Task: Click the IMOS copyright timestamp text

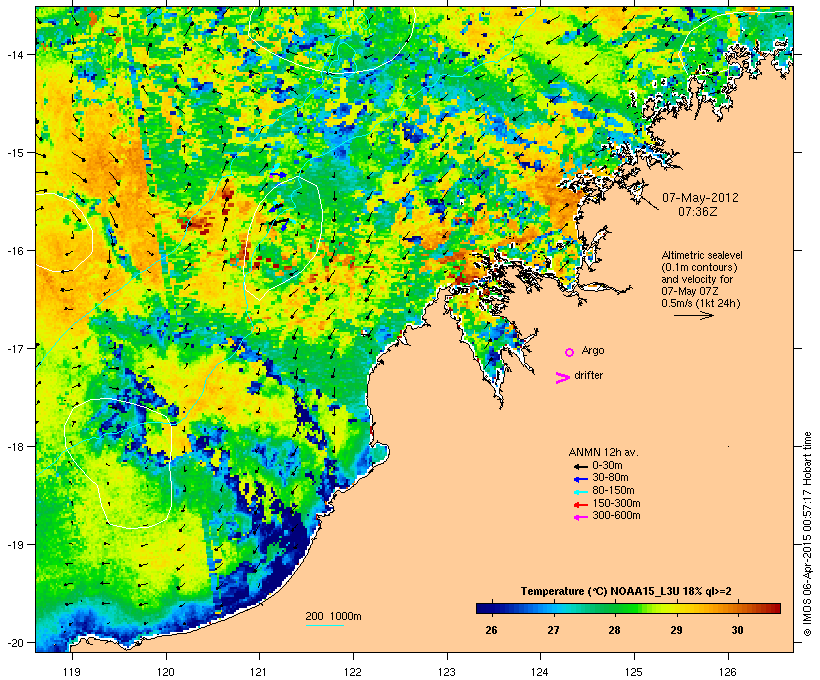Action: pyautogui.click(x=808, y=534)
